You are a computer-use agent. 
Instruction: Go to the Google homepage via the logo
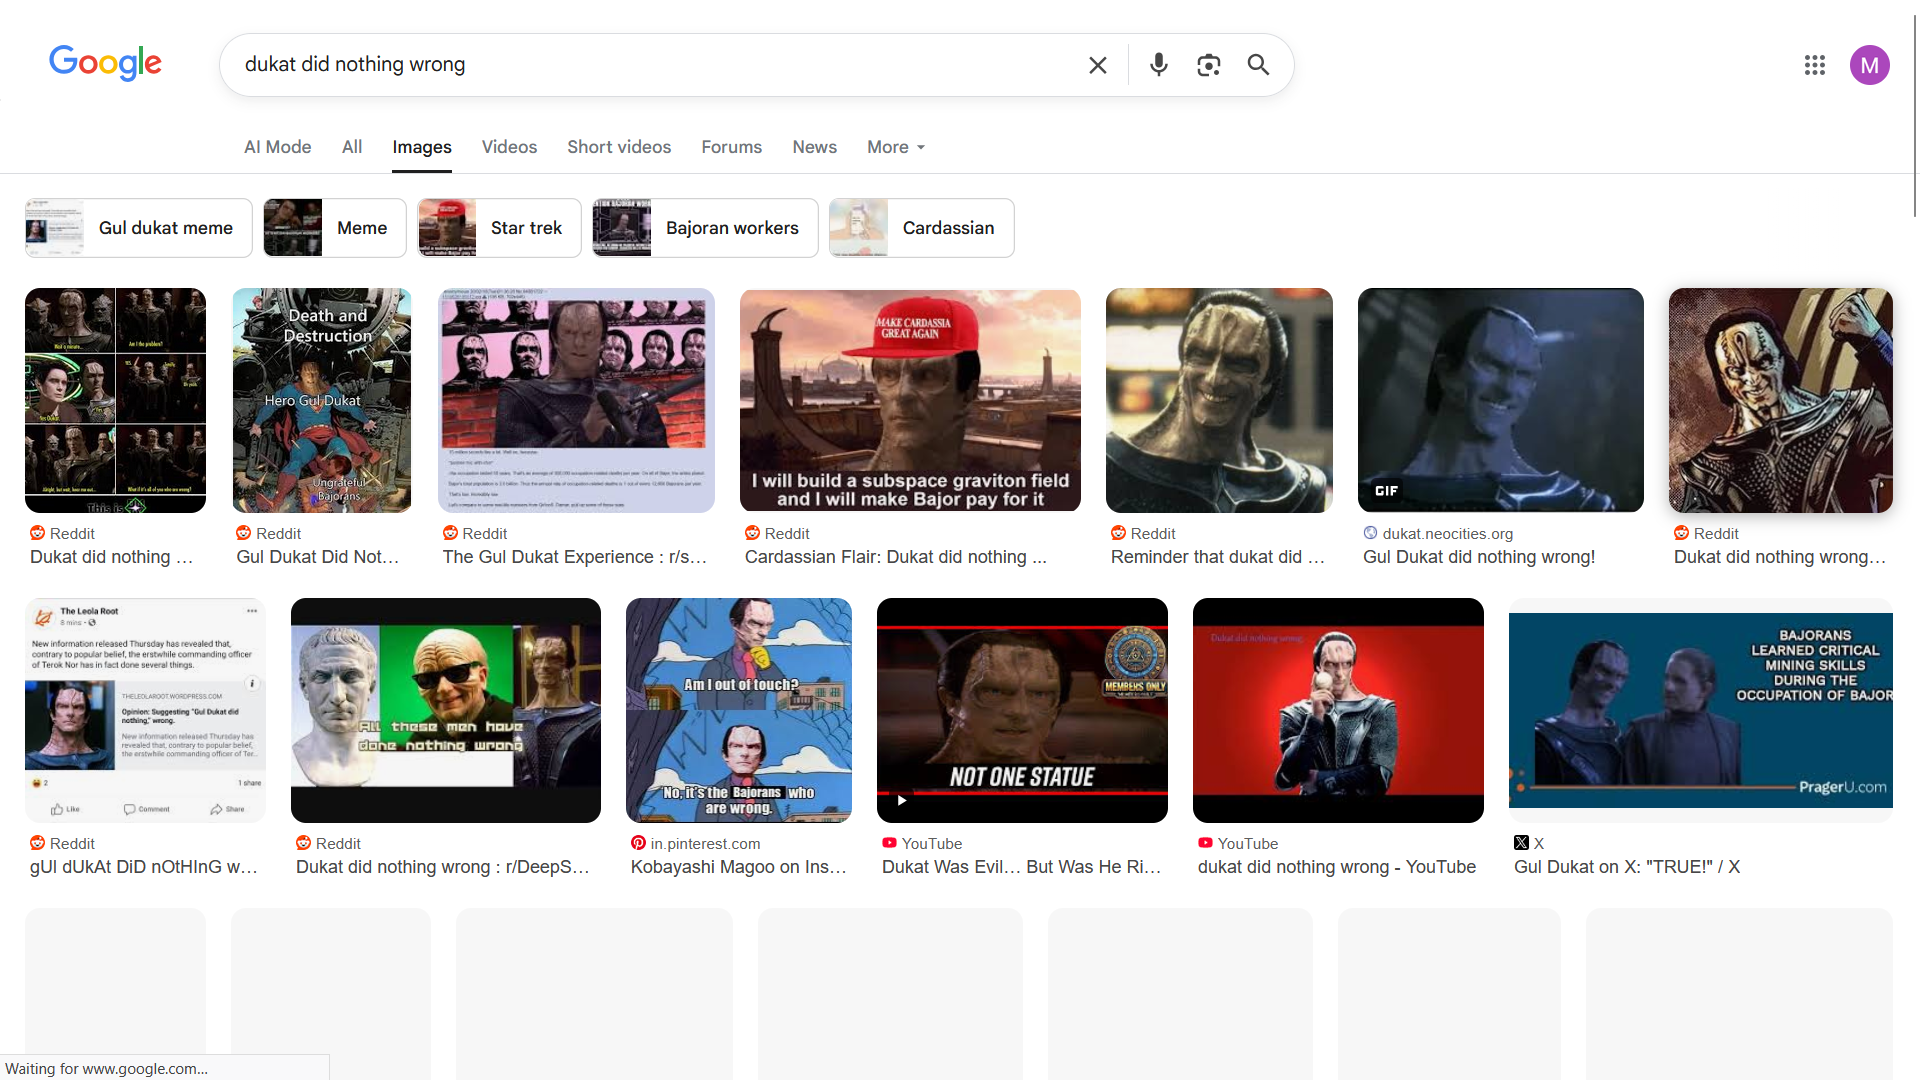tap(105, 63)
